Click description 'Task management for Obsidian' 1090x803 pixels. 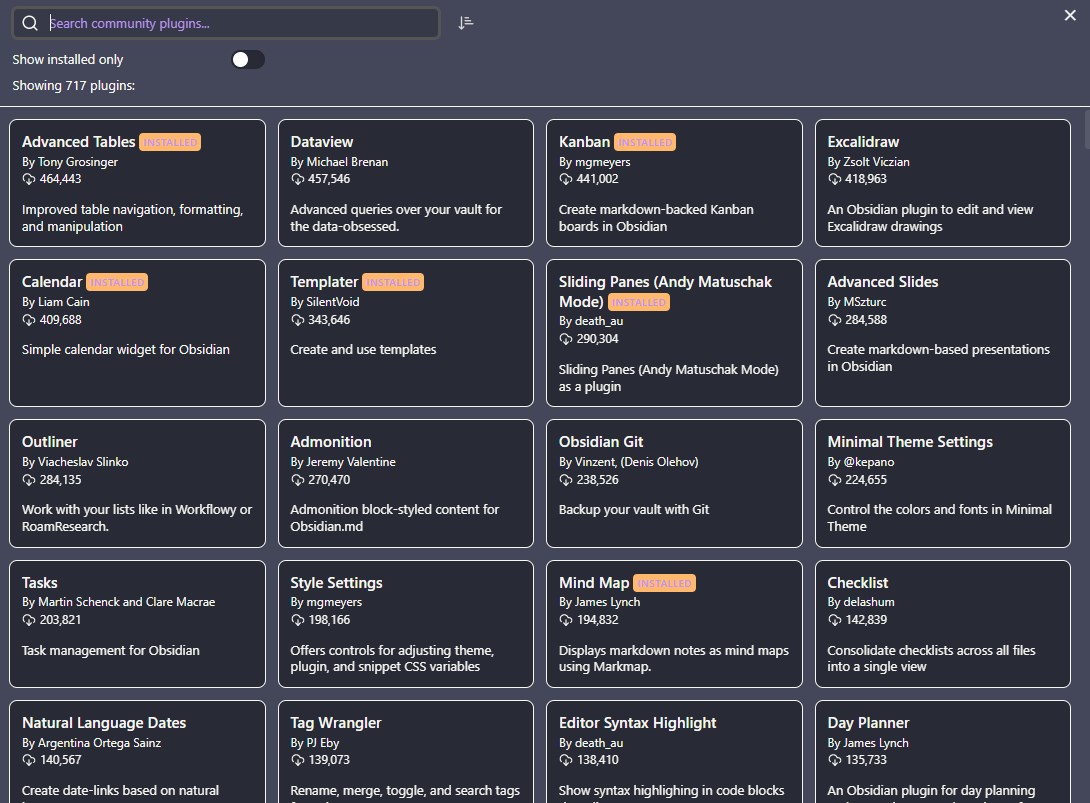[111, 651]
